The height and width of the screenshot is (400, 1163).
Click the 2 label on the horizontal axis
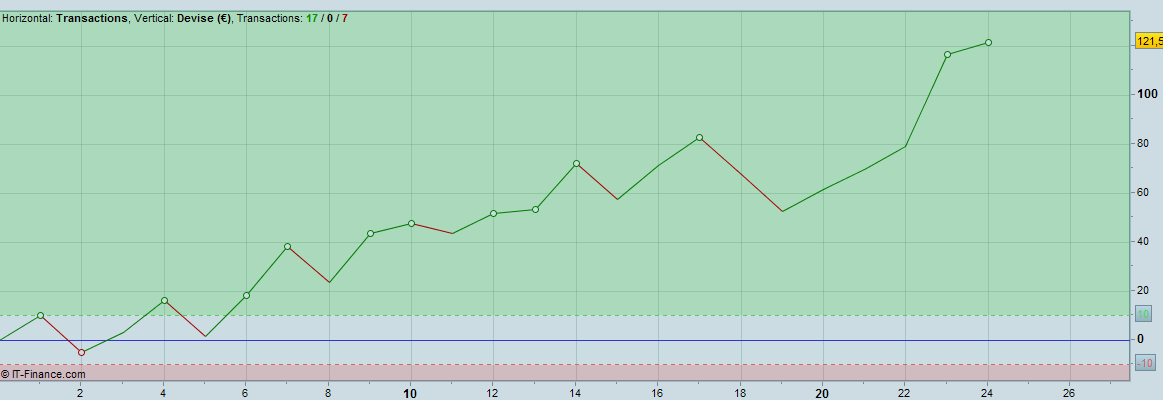[81, 393]
